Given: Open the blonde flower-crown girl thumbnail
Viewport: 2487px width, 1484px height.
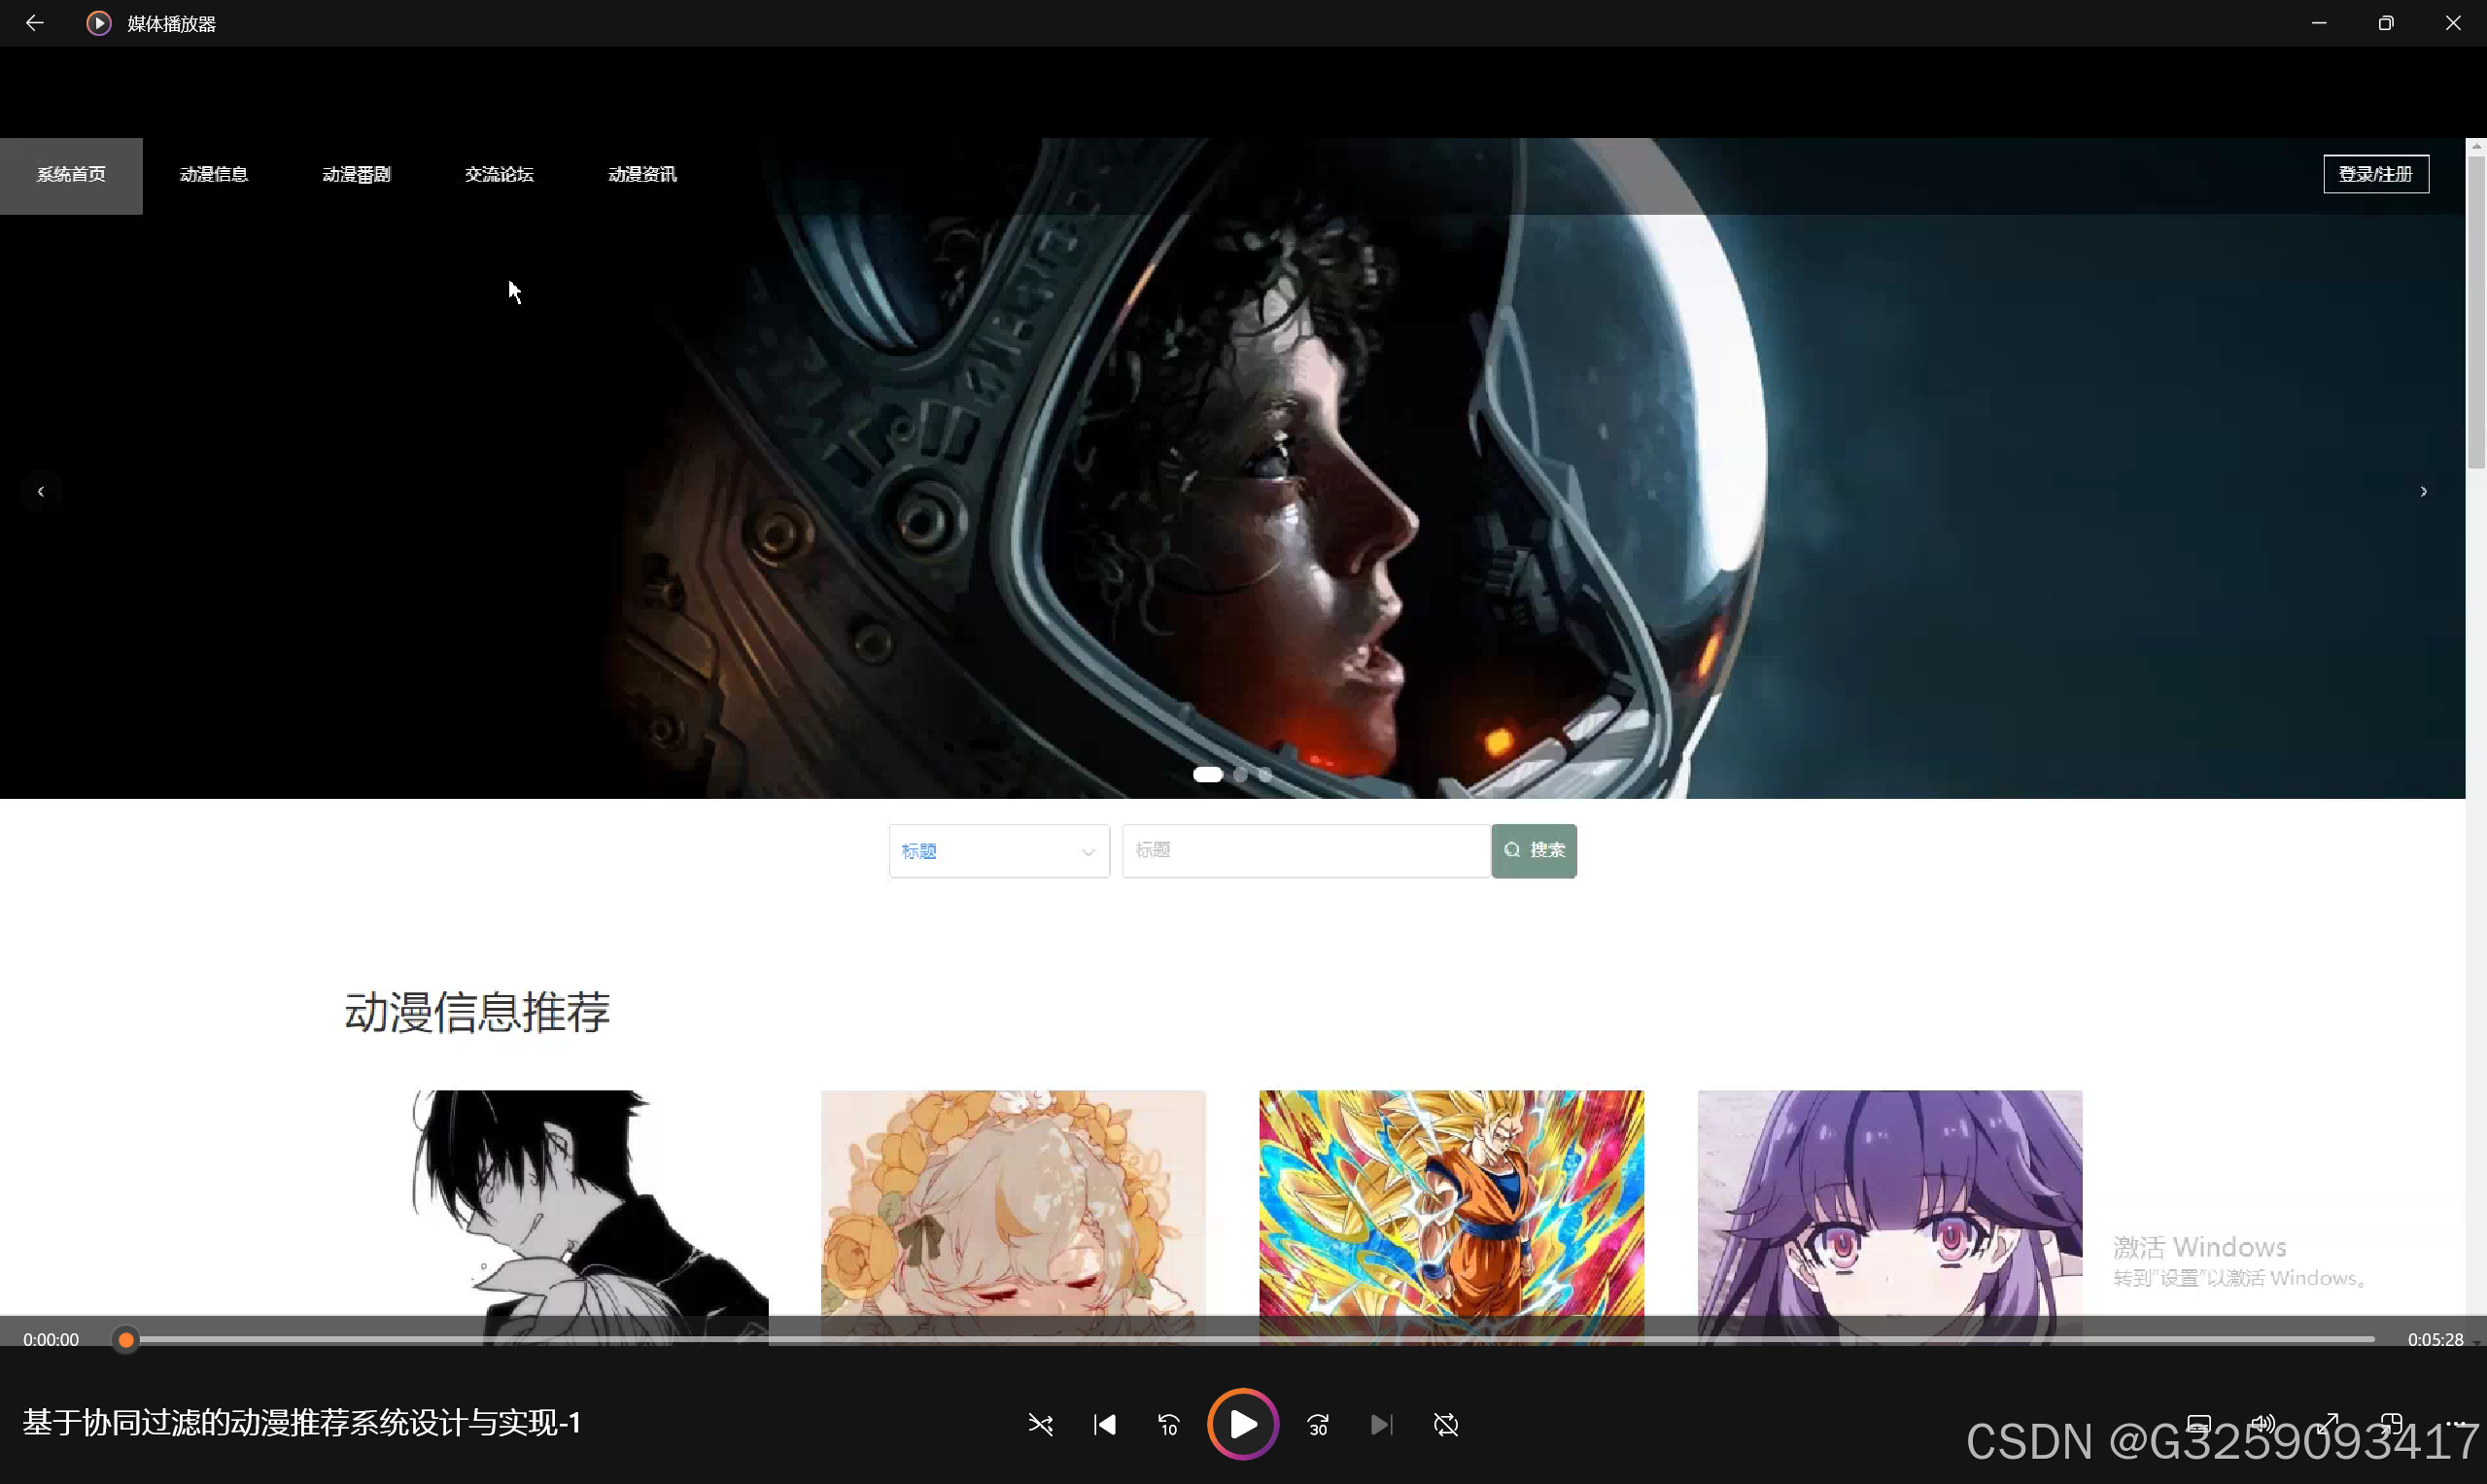Looking at the screenshot, I should [1013, 1218].
